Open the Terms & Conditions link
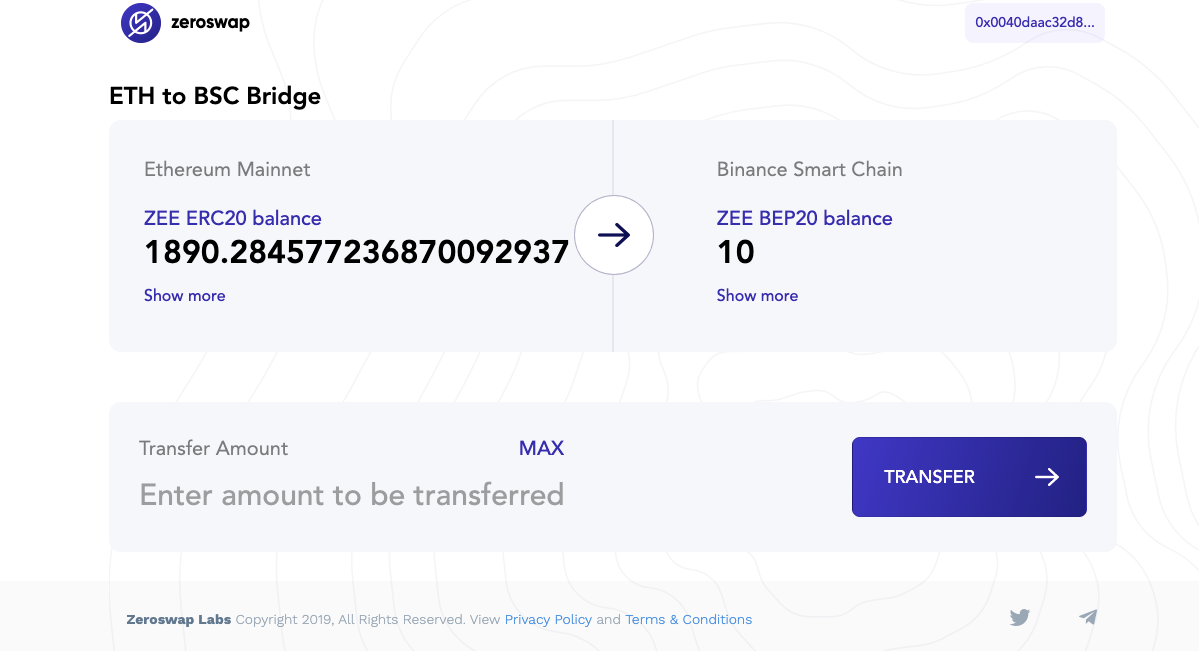The image size is (1199, 651). point(688,620)
